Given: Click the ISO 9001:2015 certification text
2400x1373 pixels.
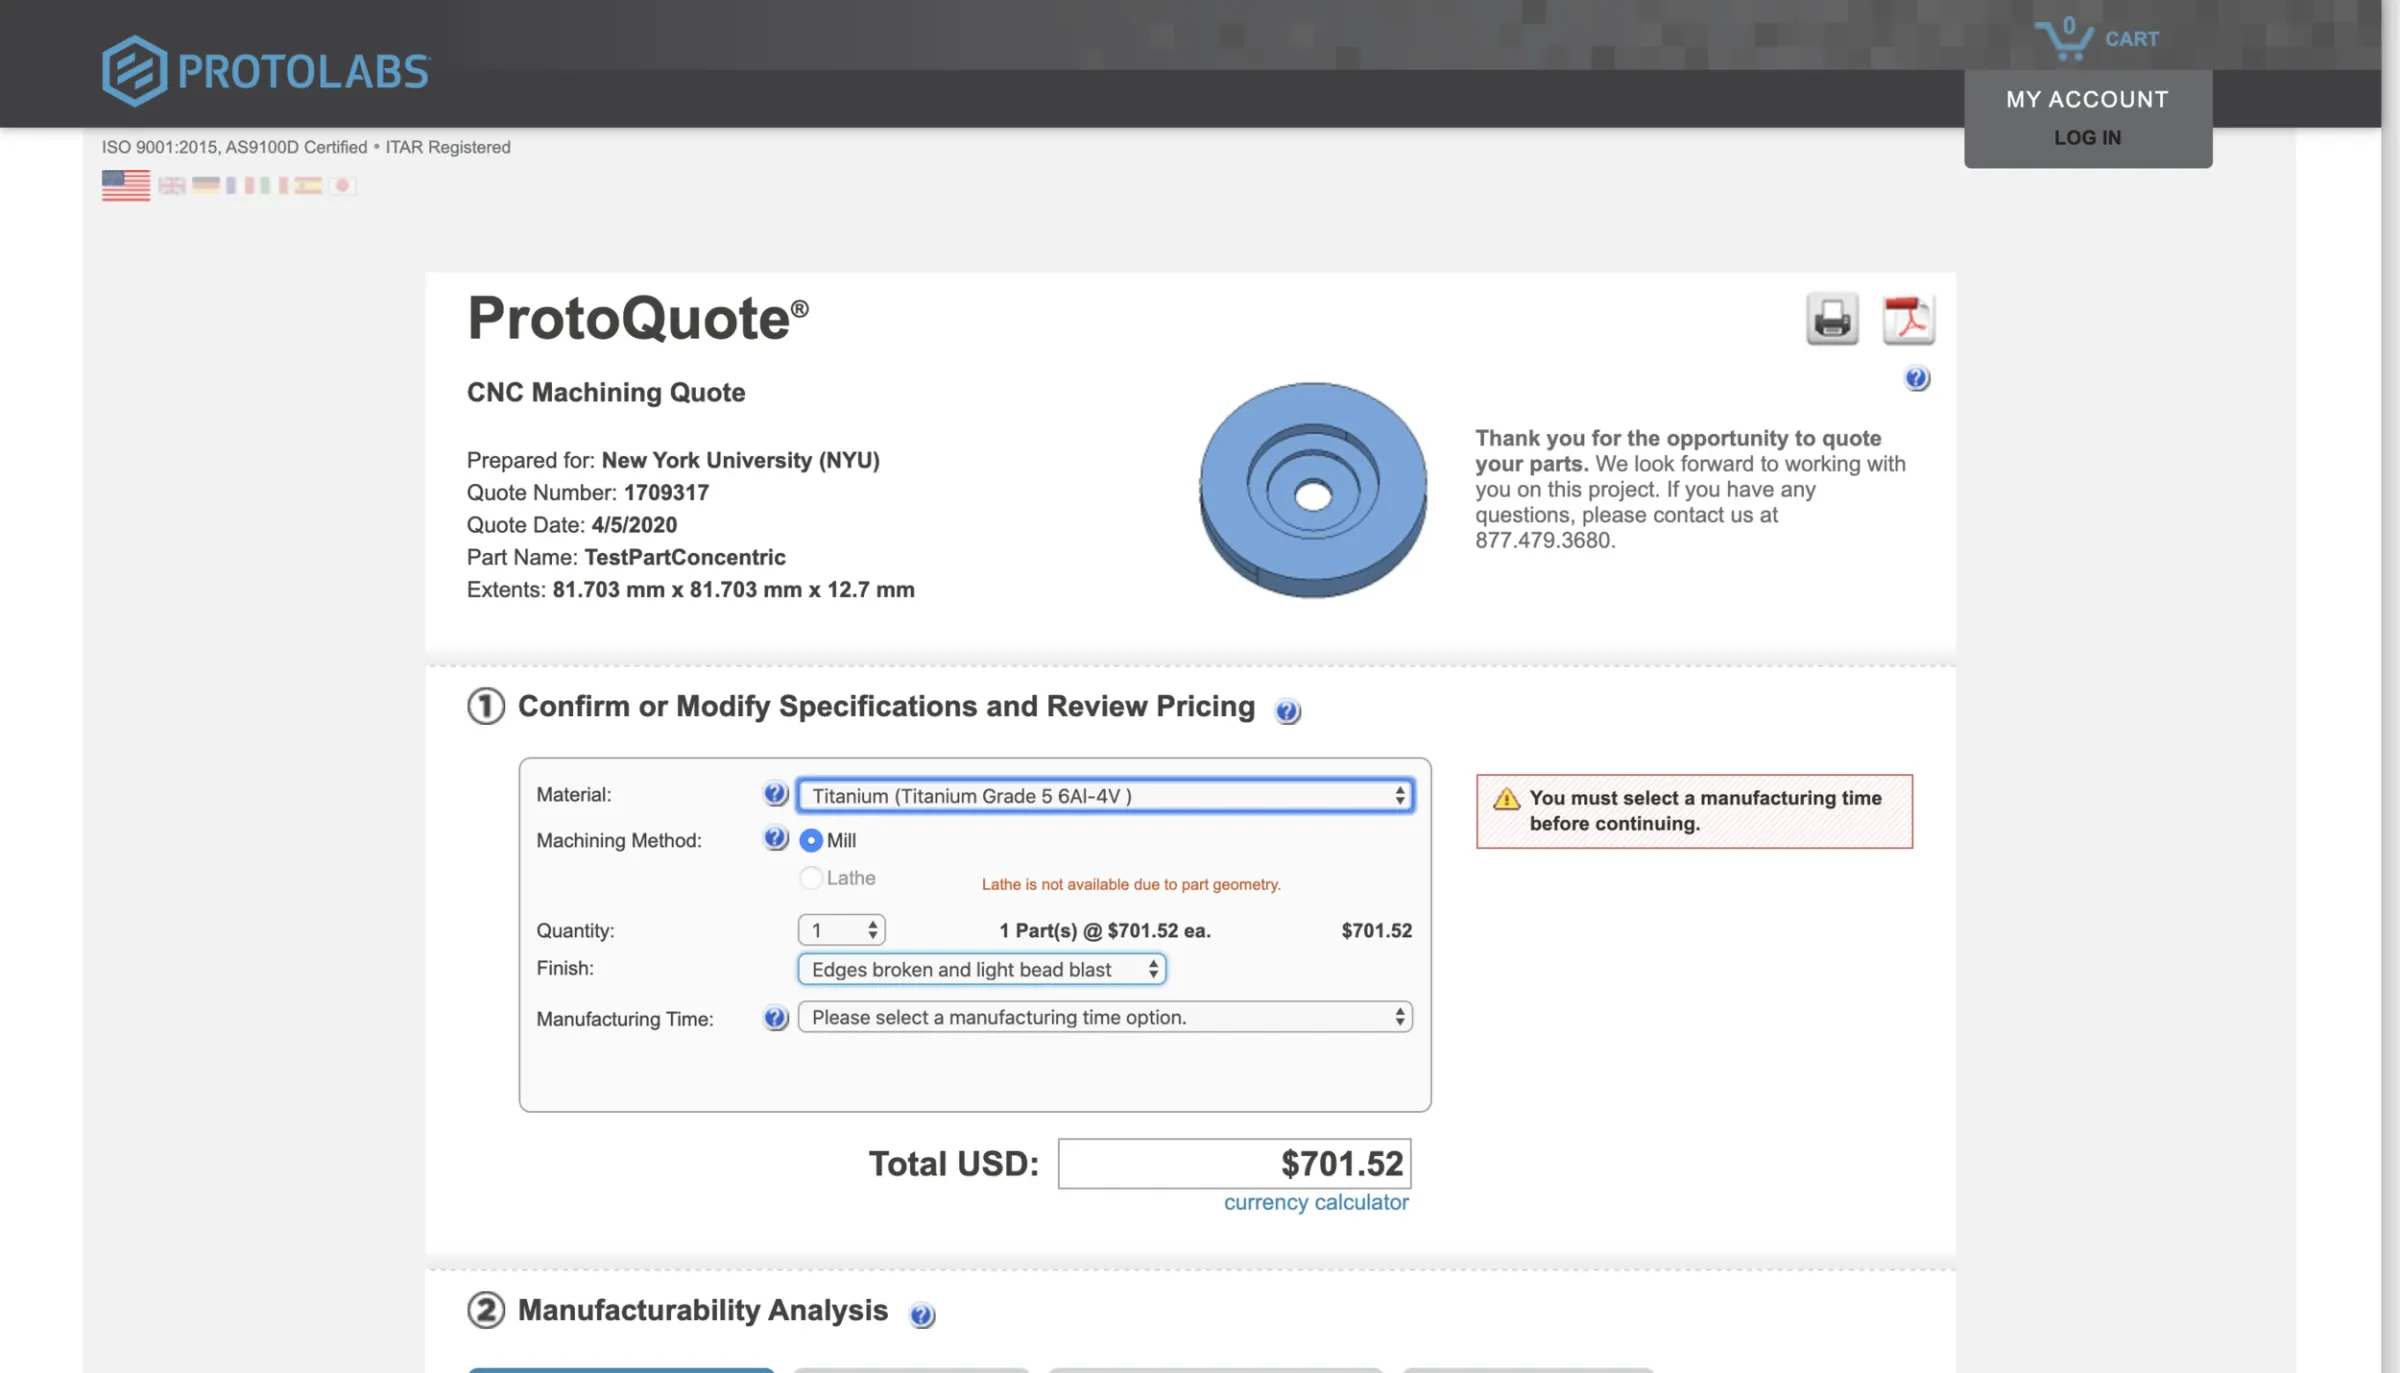Looking at the screenshot, I should (306, 147).
